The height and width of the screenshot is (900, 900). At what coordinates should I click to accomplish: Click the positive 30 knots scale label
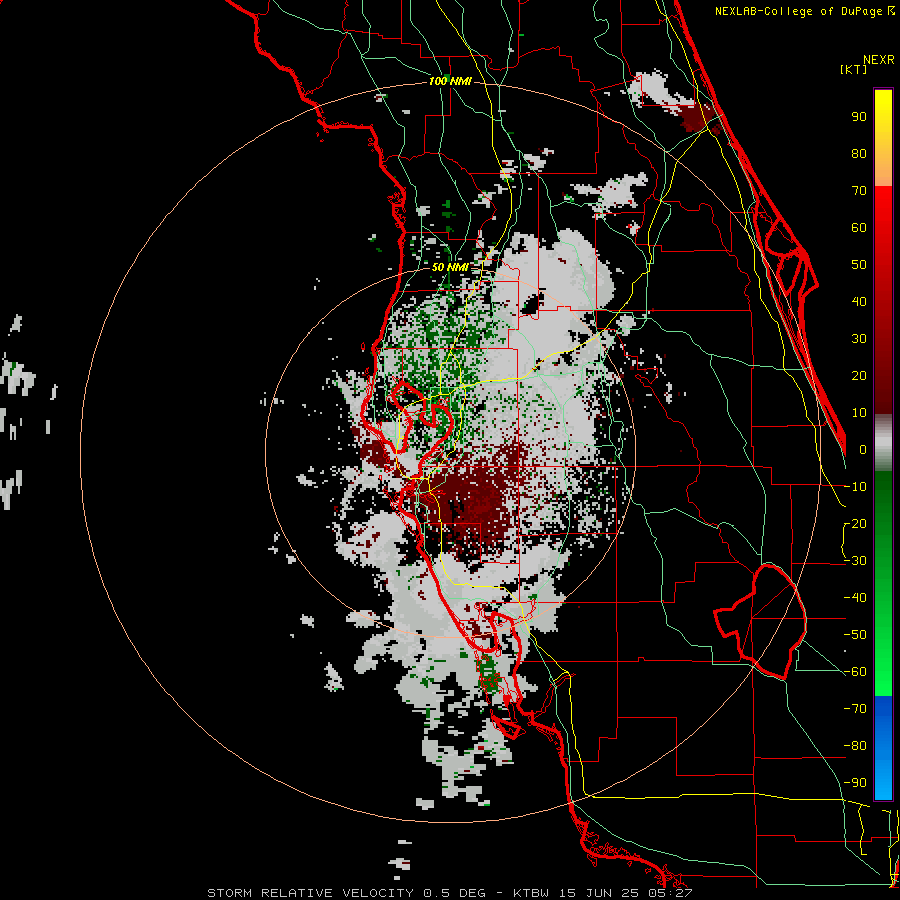point(859,339)
